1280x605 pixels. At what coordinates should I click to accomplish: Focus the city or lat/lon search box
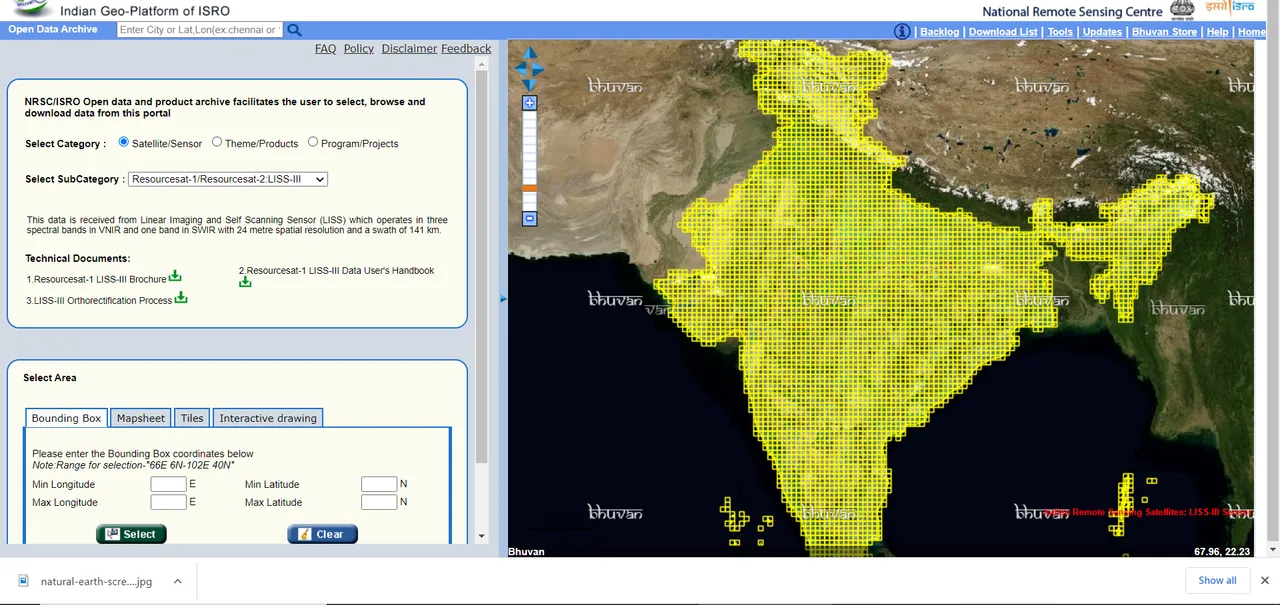tap(200, 30)
